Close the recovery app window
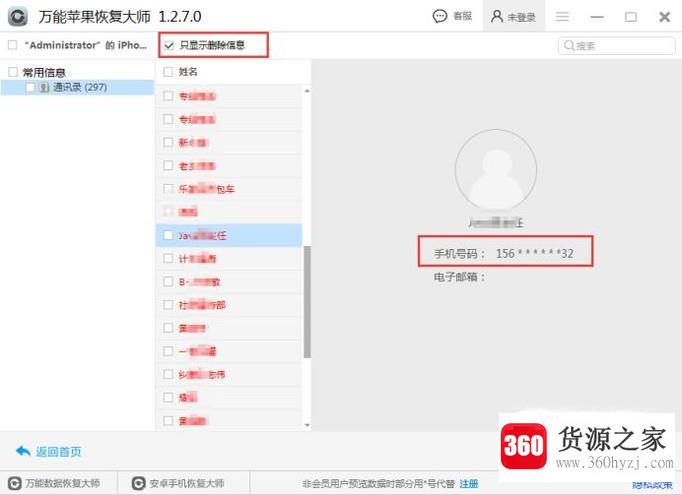This screenshot has height=495, width=682. pyautogui.click(x=665, y=17)
